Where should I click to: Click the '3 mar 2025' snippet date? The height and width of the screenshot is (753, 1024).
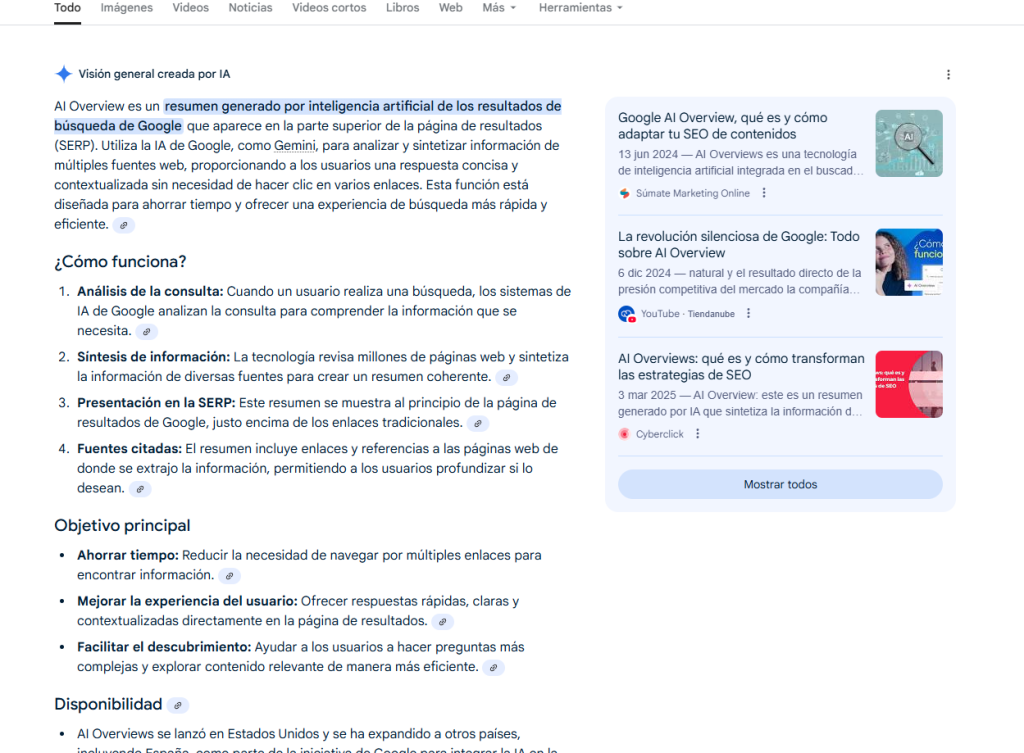pos(647,395)
